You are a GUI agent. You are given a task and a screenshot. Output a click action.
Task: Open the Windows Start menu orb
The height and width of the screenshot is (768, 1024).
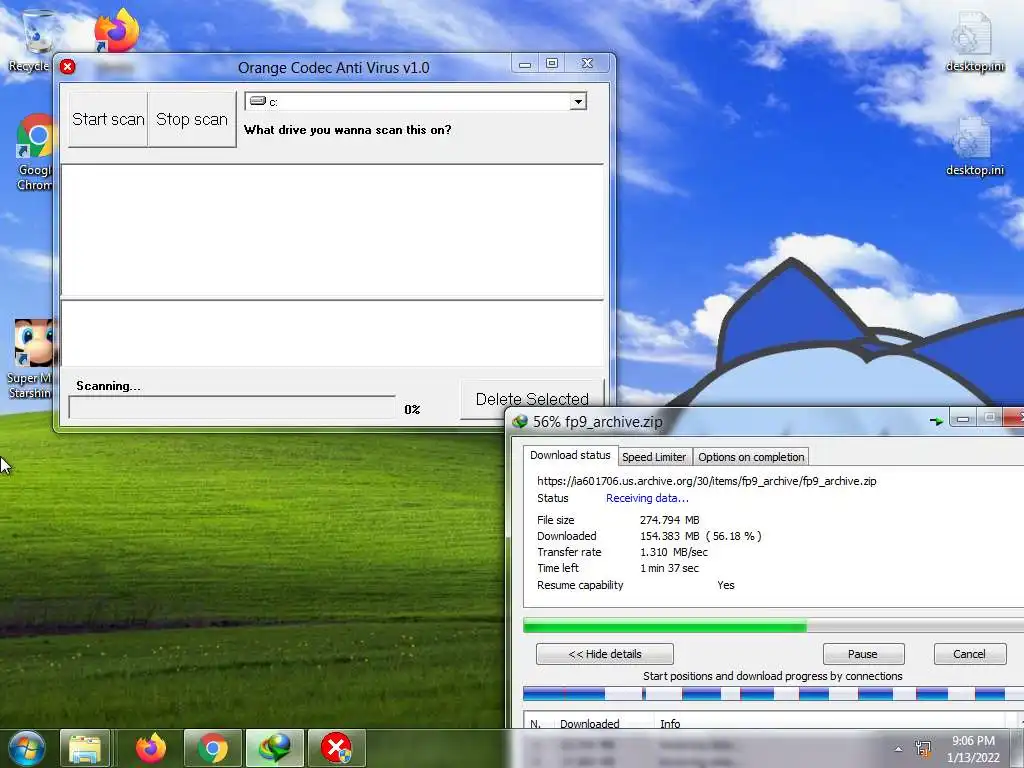point(27,748)
